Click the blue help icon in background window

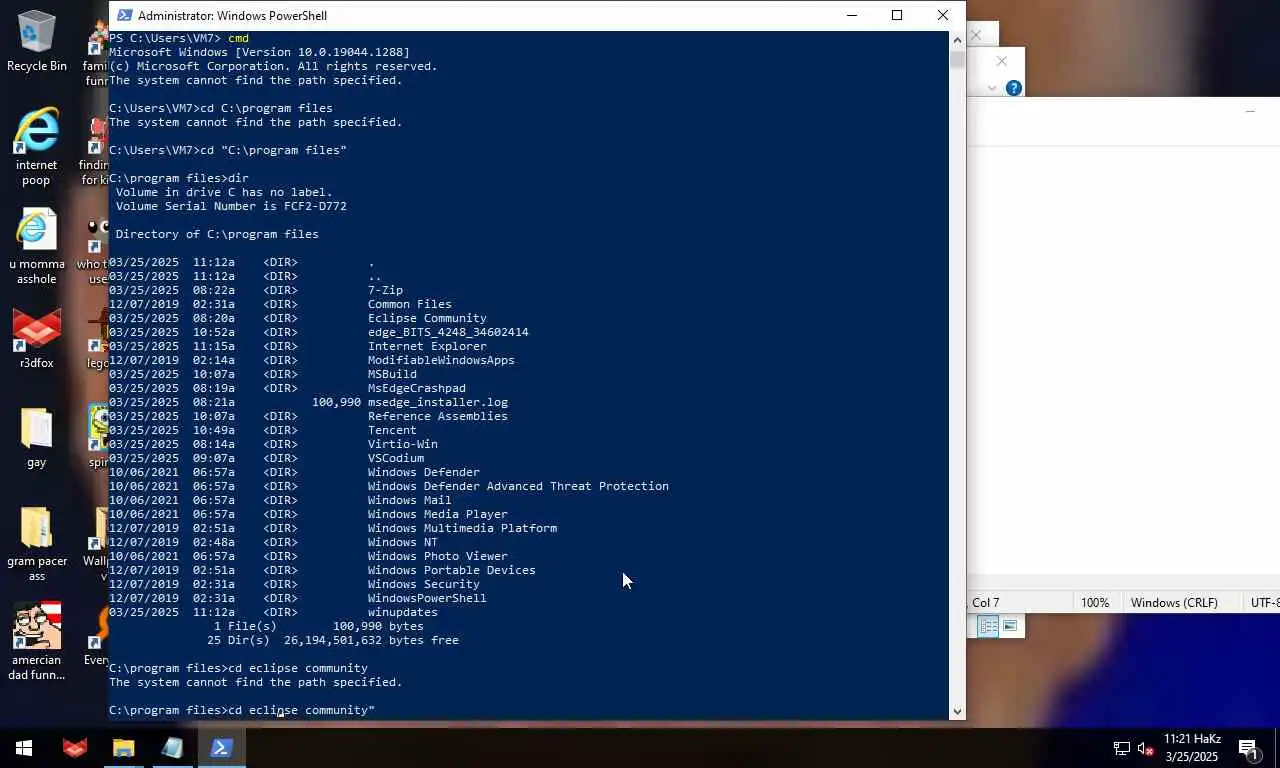(1013, 88)
